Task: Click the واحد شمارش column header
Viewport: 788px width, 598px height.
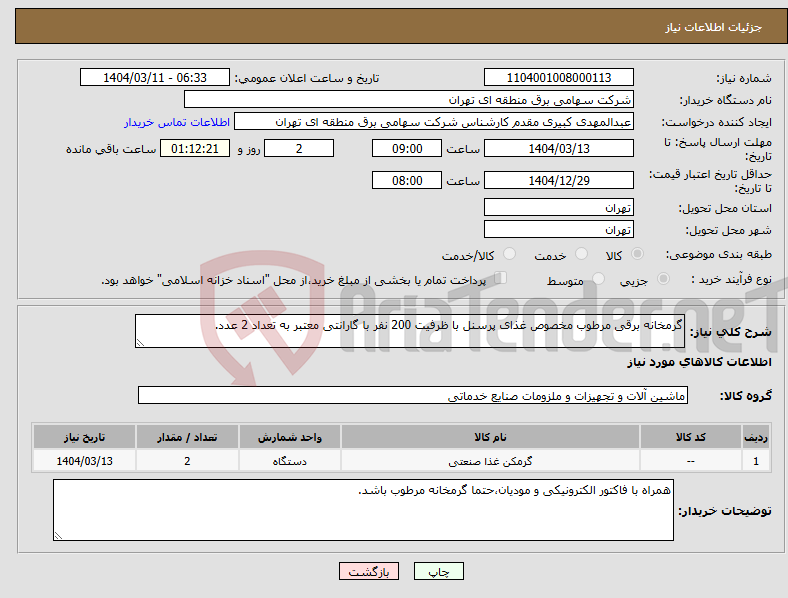Action: (289, 437)
